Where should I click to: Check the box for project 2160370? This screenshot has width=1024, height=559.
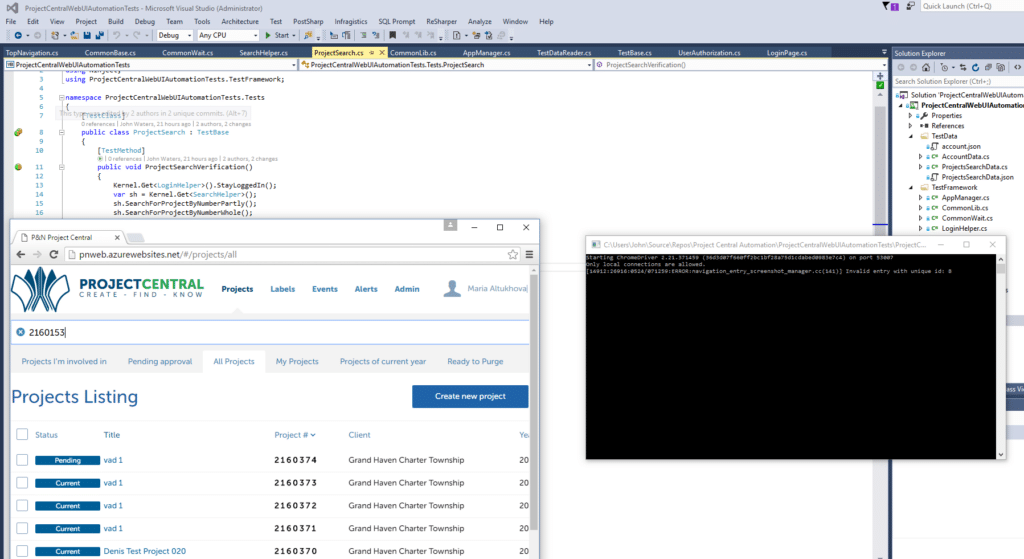click(x=22, y=551)
